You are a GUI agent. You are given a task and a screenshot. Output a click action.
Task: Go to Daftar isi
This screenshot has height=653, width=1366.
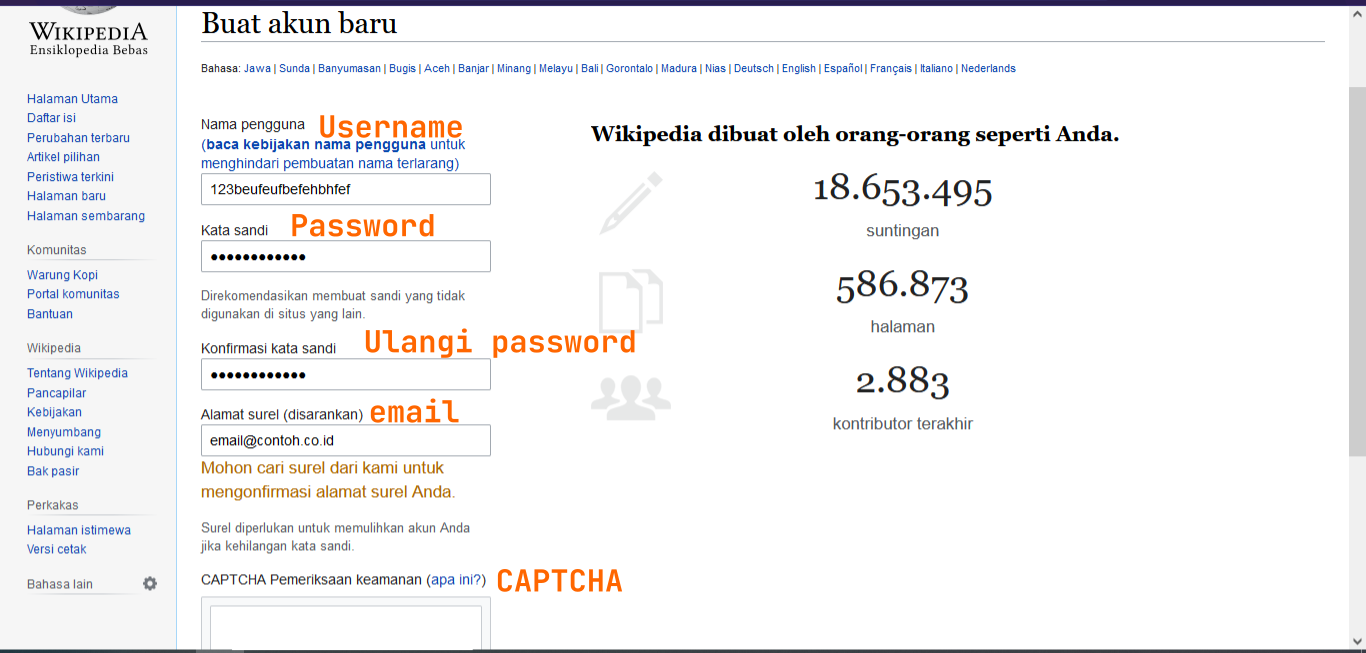point(51,118)
